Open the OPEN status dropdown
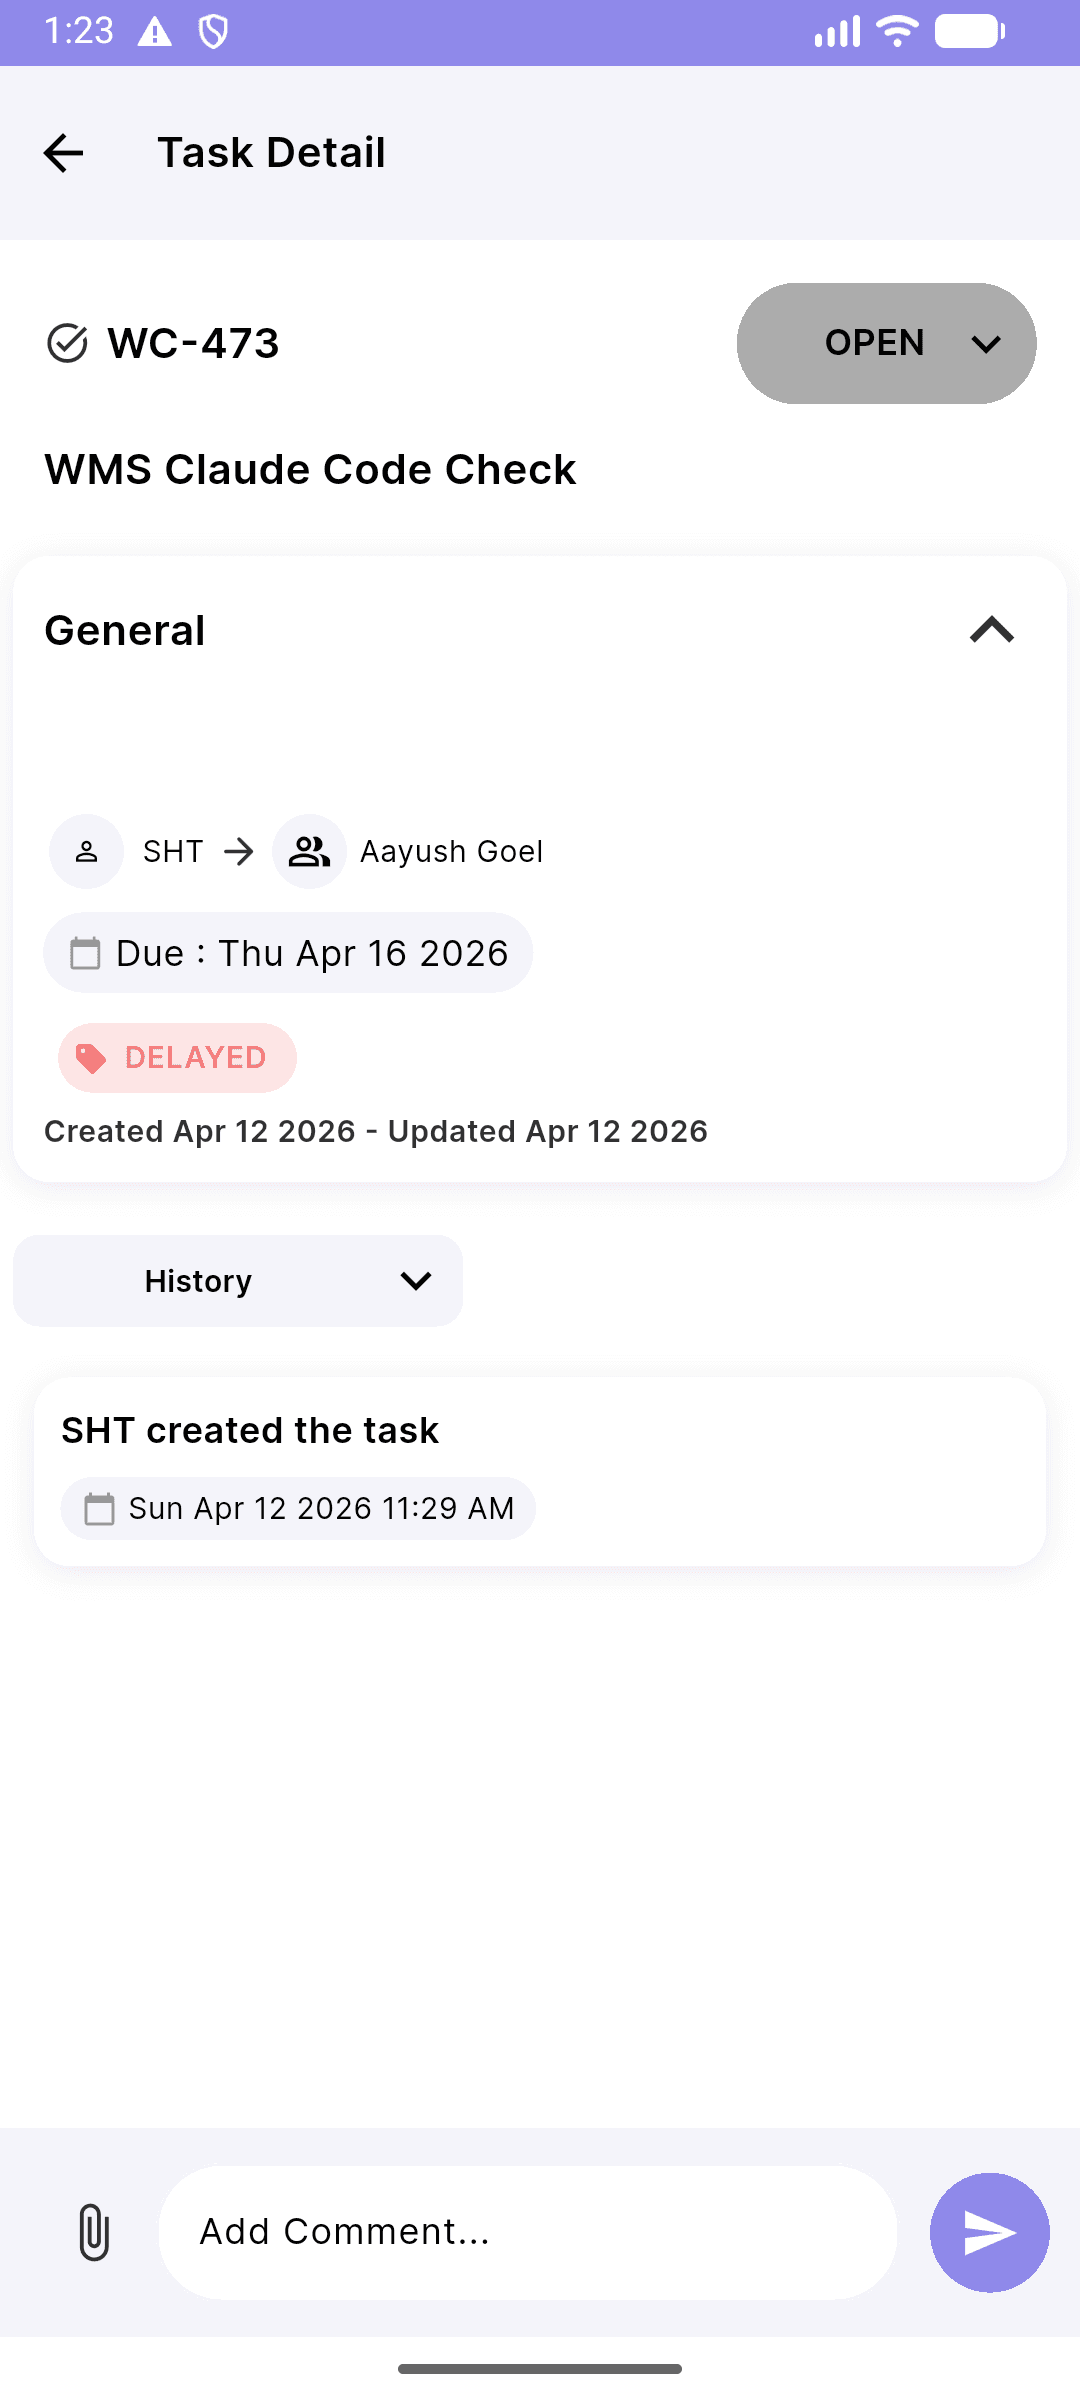Viewport: 1080px width, 2400px height. [x=886, y=343]
